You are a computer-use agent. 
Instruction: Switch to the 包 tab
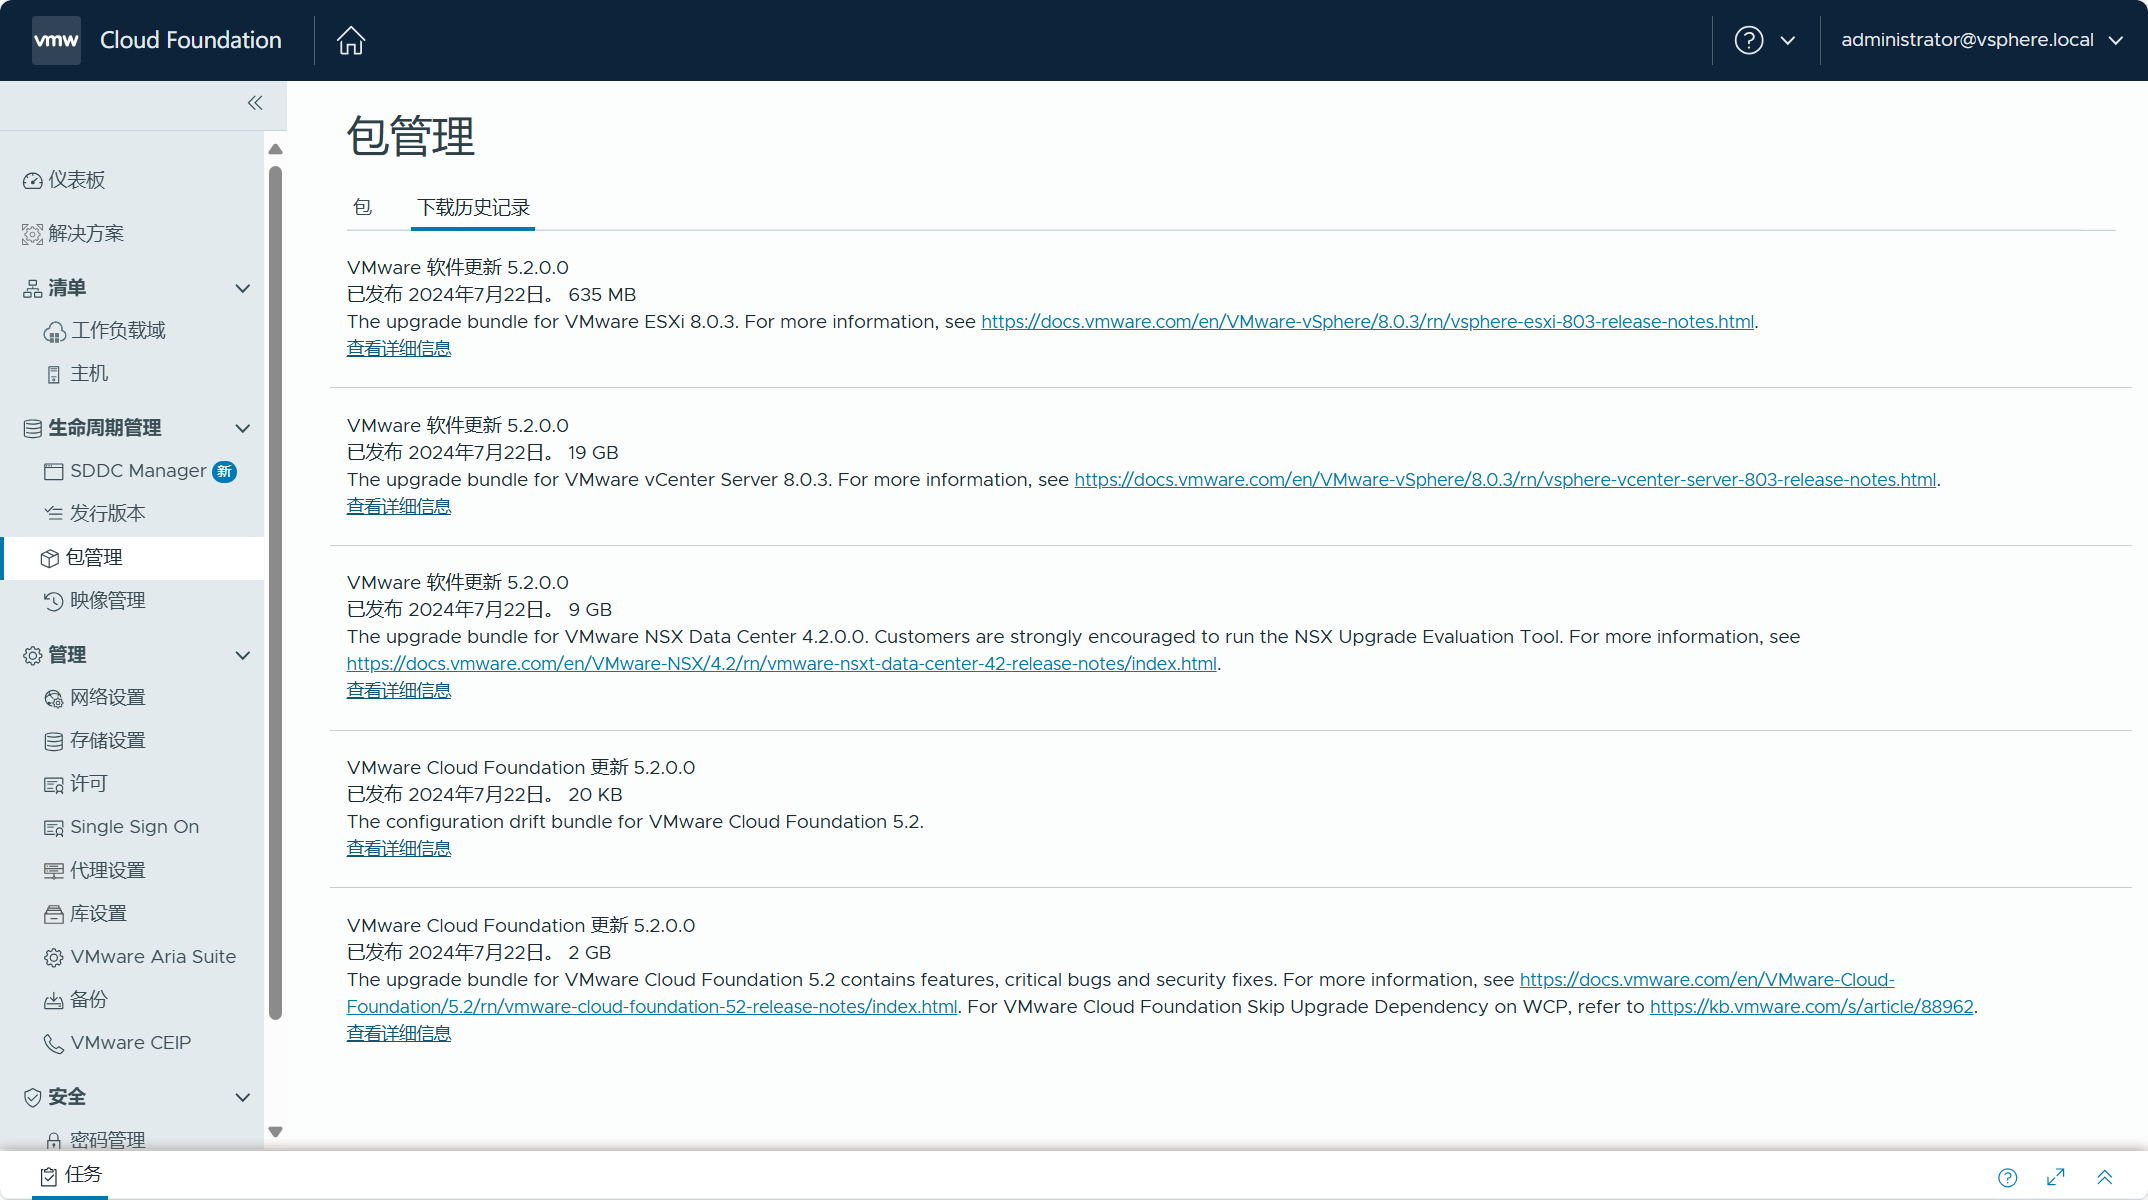click(x=362, y=208)
